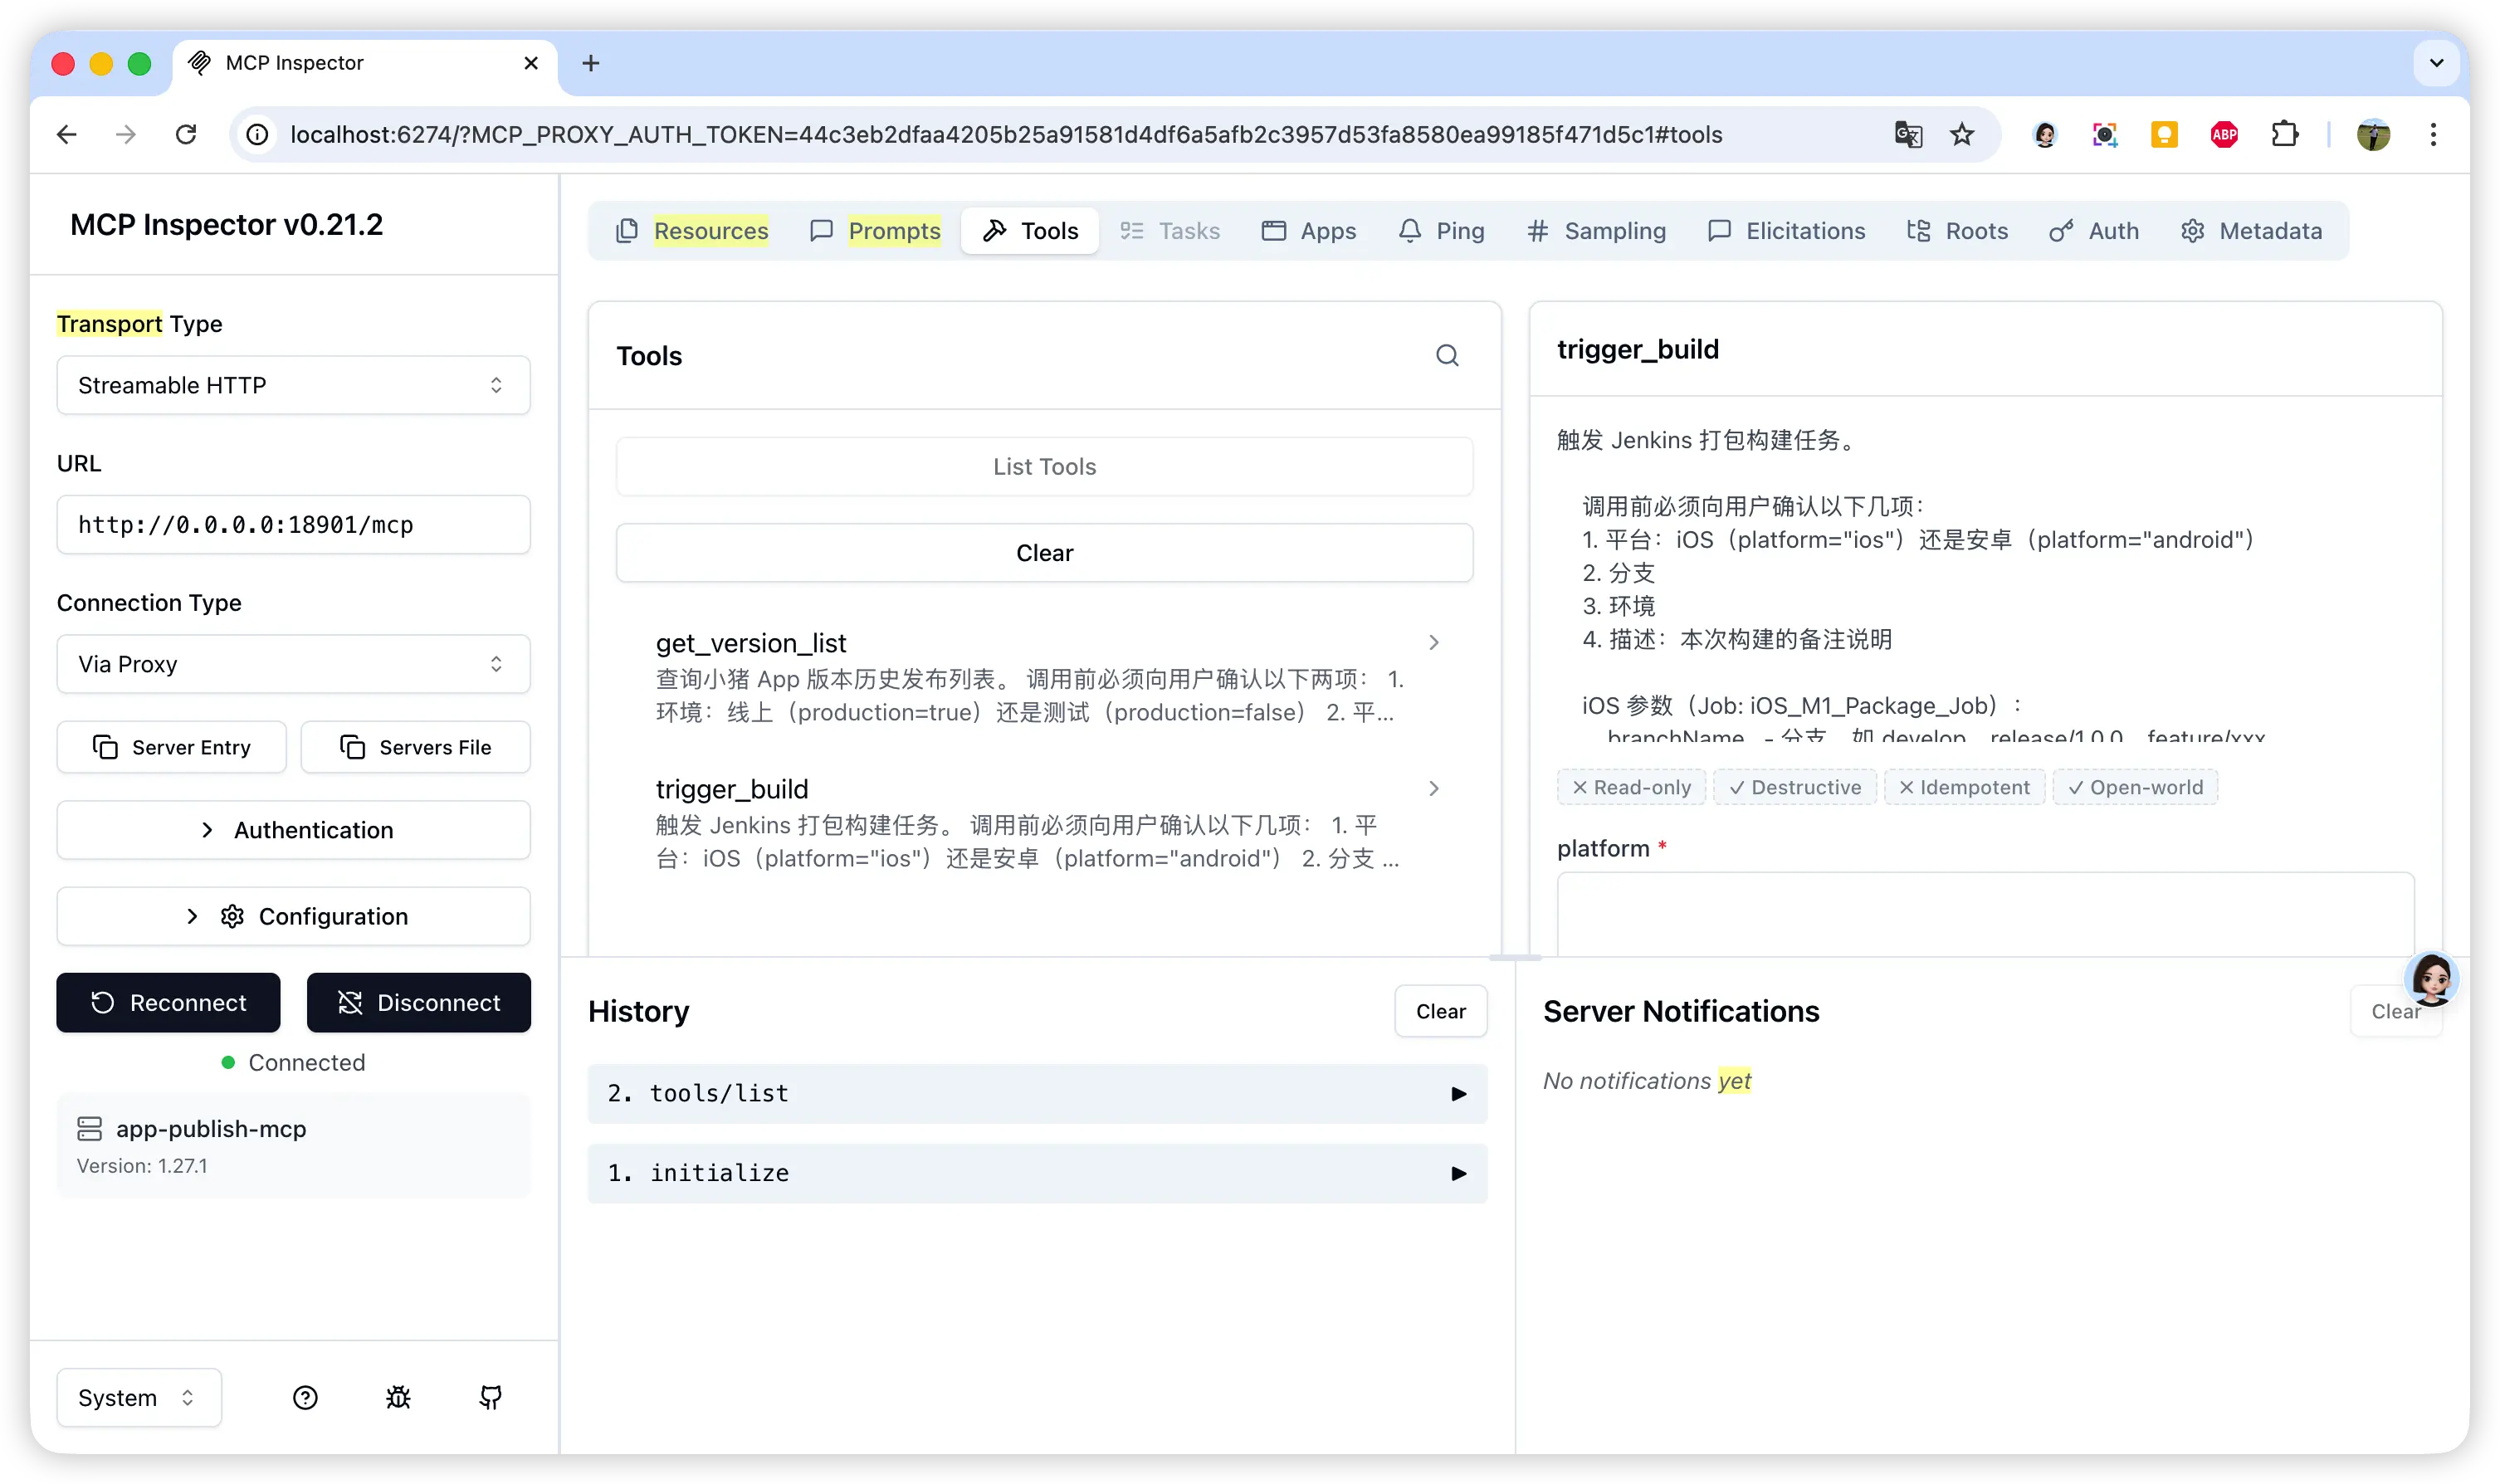Switch to the Sampling tab

(1596, 231)
